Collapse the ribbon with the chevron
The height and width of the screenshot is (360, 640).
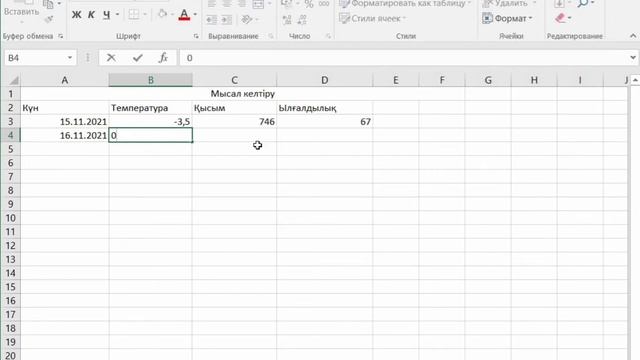point(633,36)
